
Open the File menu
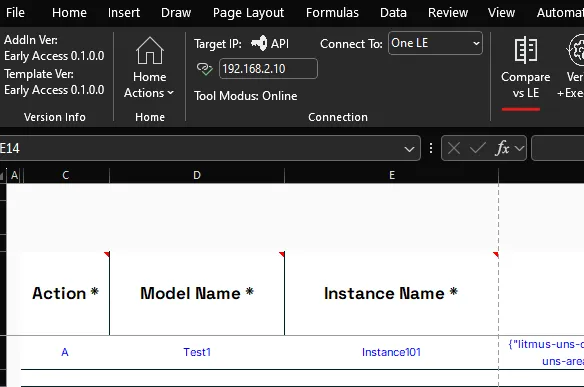pos(15,13)
